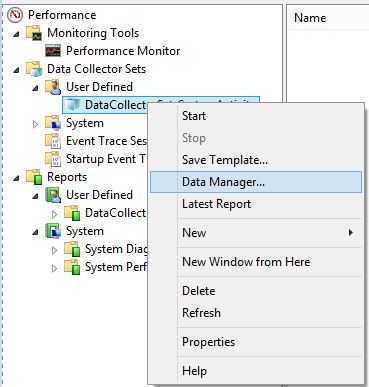
Task: Collapse the Reports tree node
Action: click(x=16, y=178)
